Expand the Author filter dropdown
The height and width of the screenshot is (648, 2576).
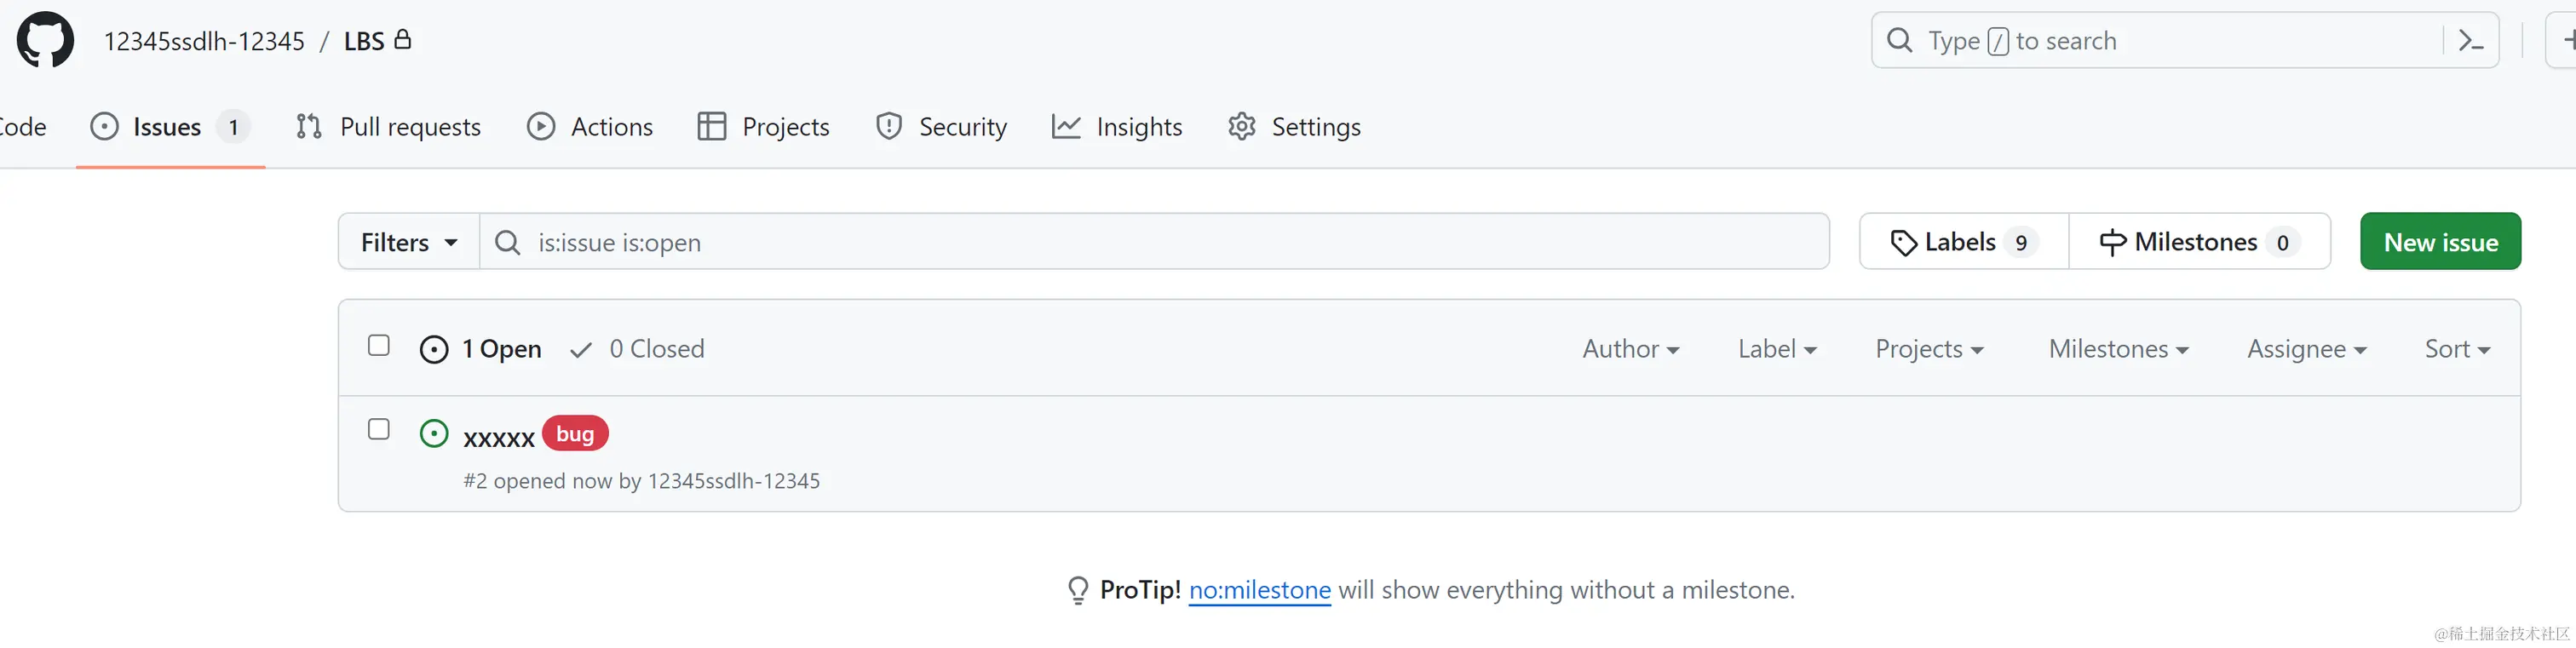(1630, 349)
